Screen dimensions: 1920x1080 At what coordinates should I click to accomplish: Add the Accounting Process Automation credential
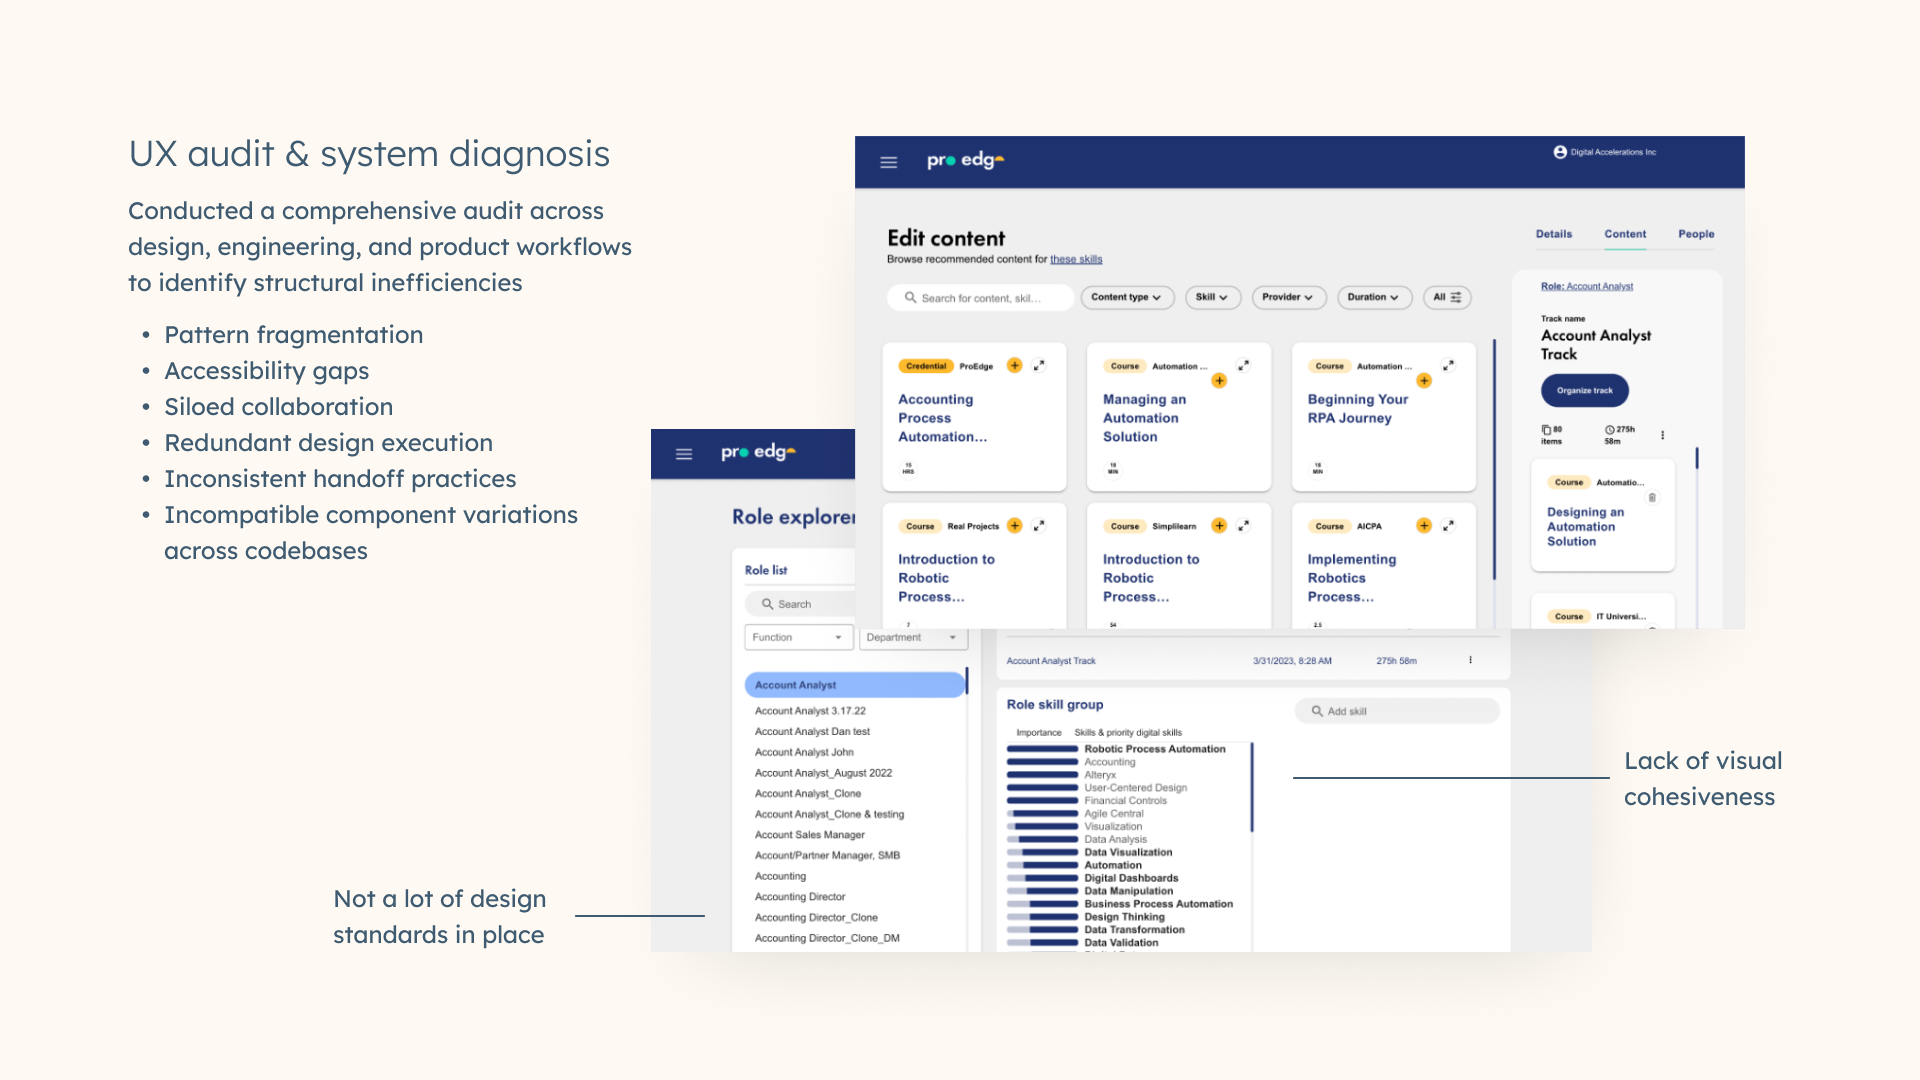pyautogui.click(x=1014, y=366)
